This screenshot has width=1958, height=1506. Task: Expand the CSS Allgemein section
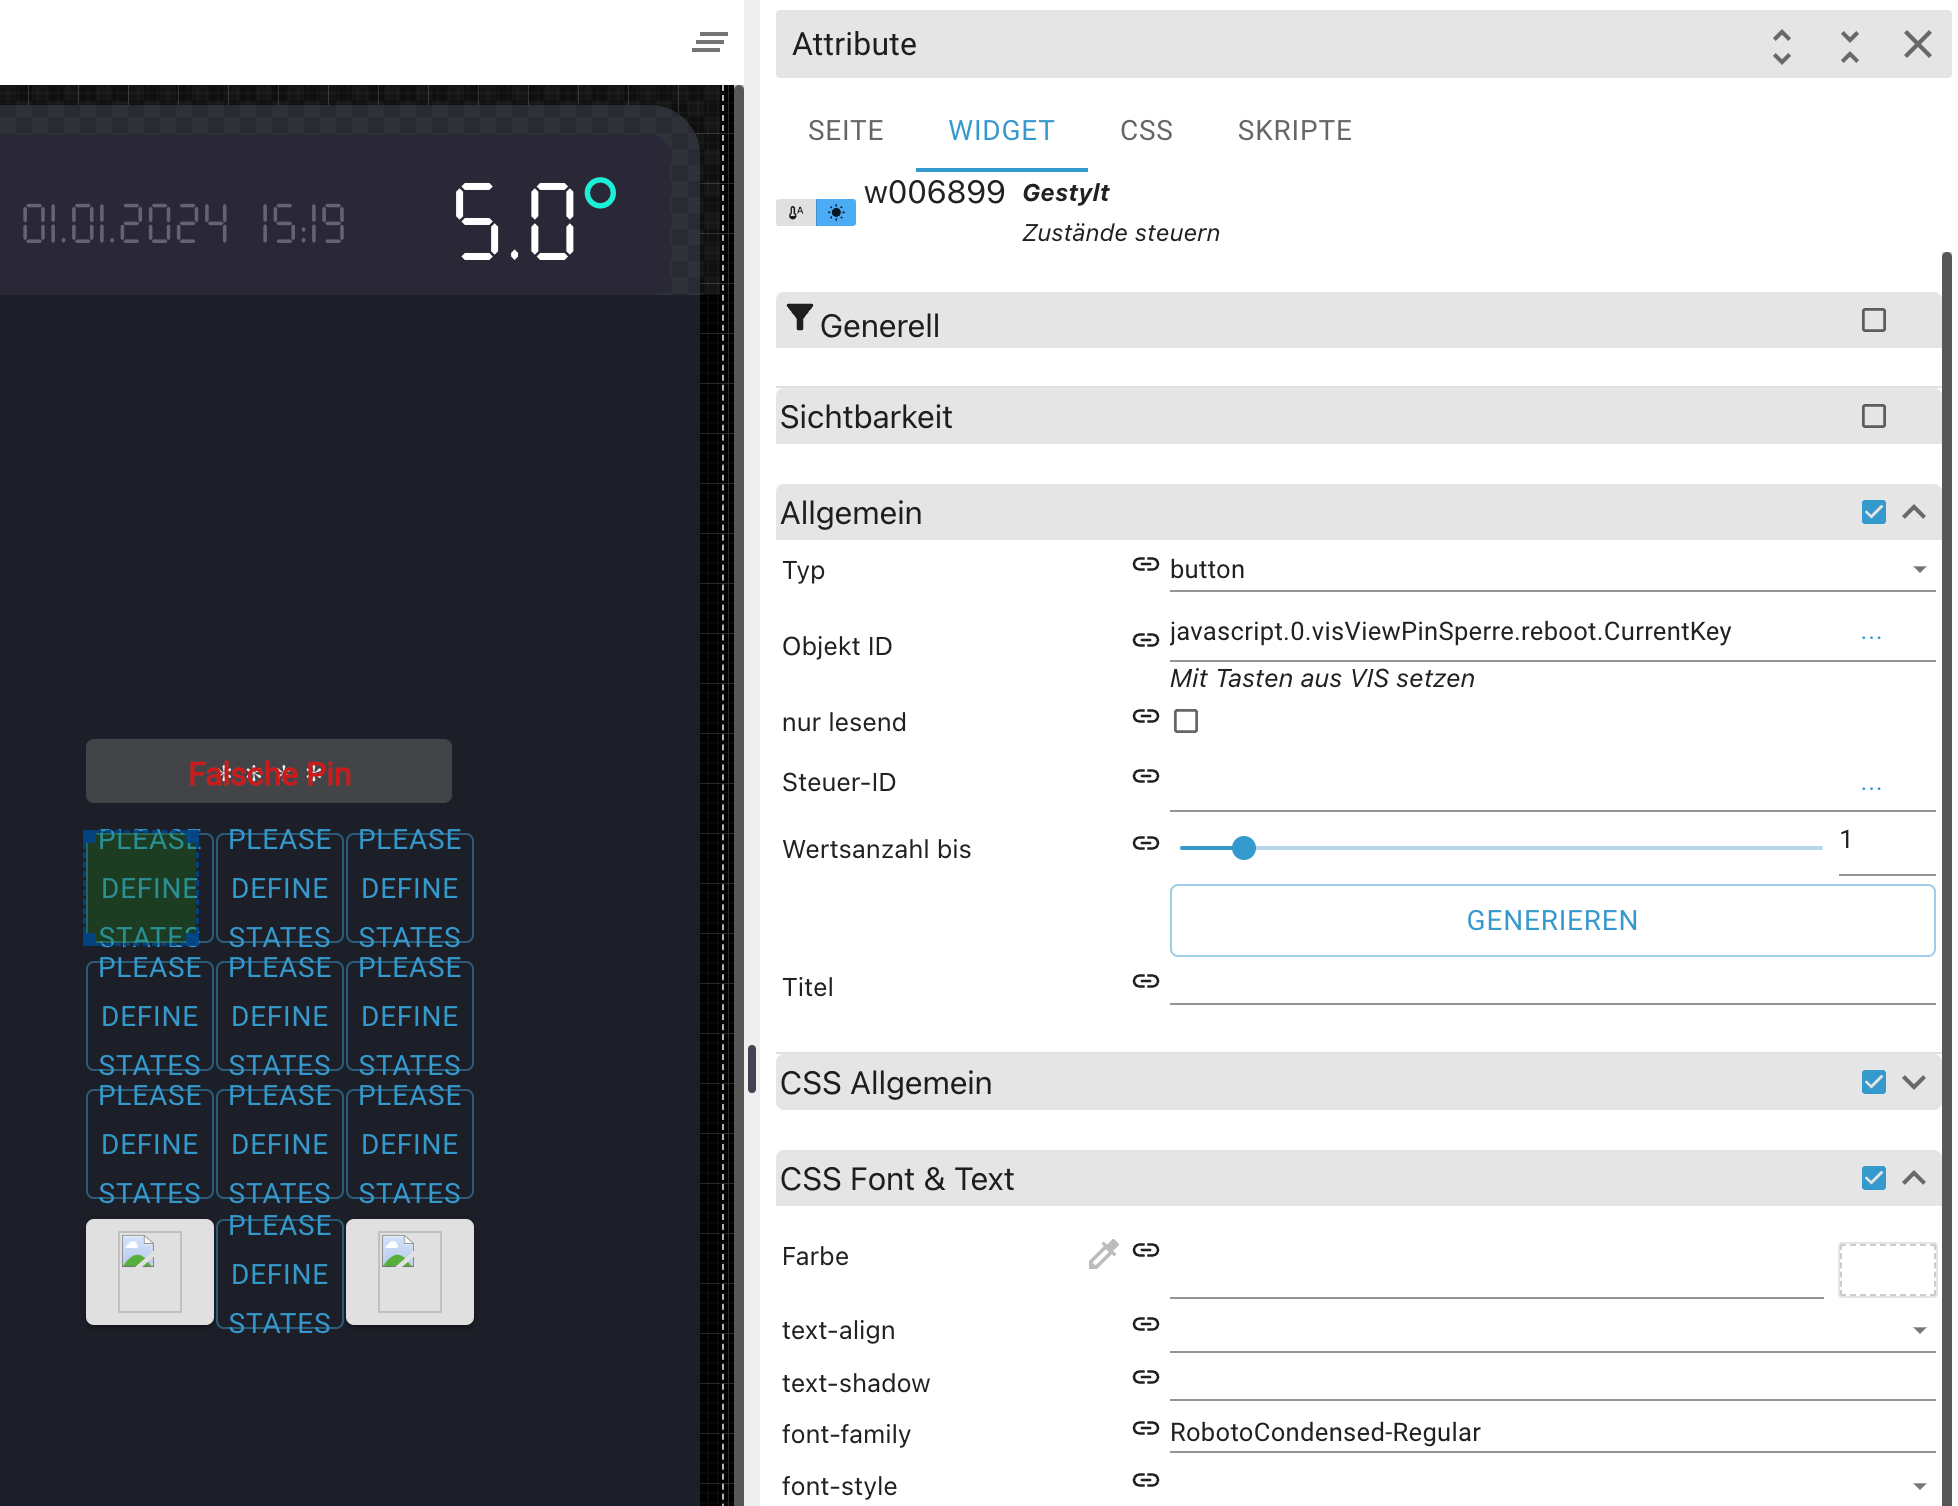click(x=1914, y=1082)
